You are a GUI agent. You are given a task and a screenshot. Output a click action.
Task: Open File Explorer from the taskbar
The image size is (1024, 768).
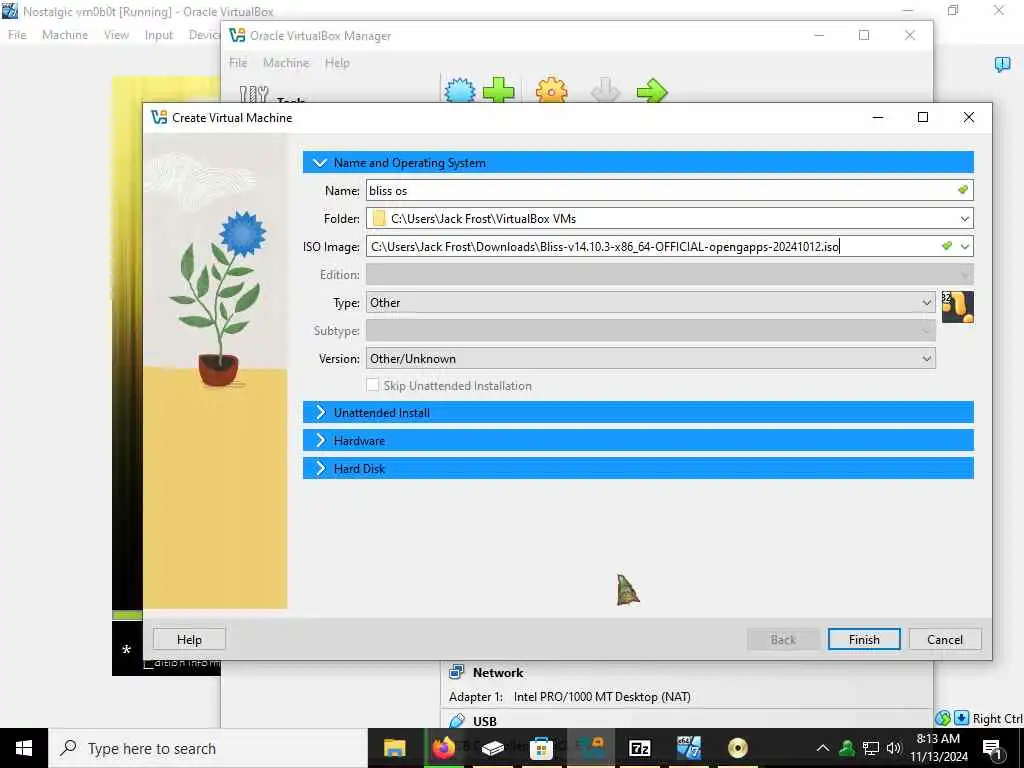pyautogui.click(x=394, y=748)
